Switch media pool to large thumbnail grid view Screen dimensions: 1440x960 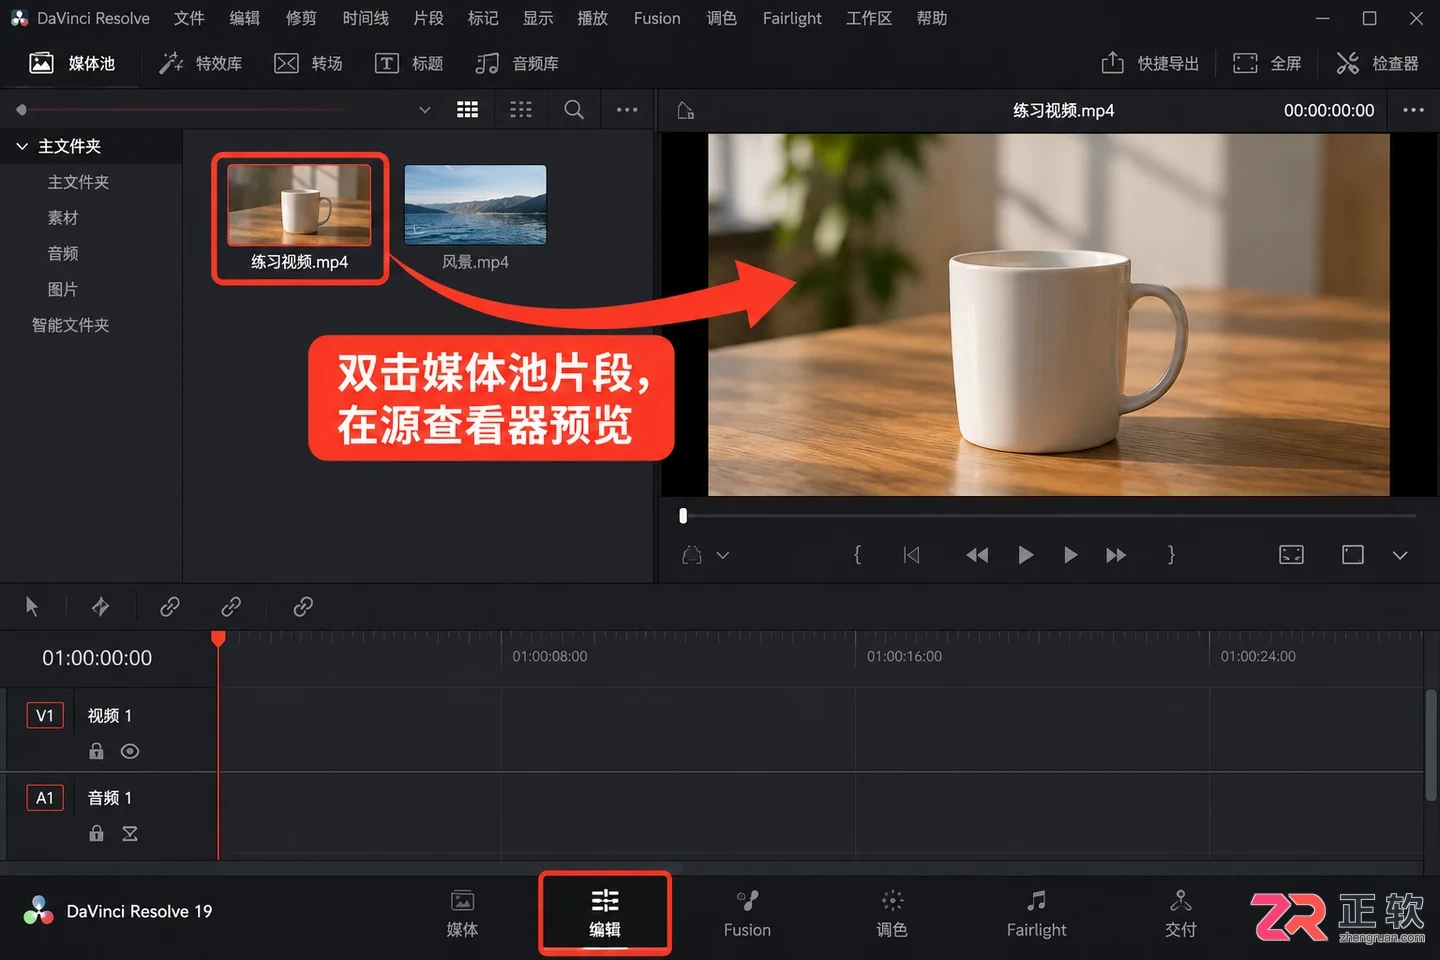(x=467, y=110)
